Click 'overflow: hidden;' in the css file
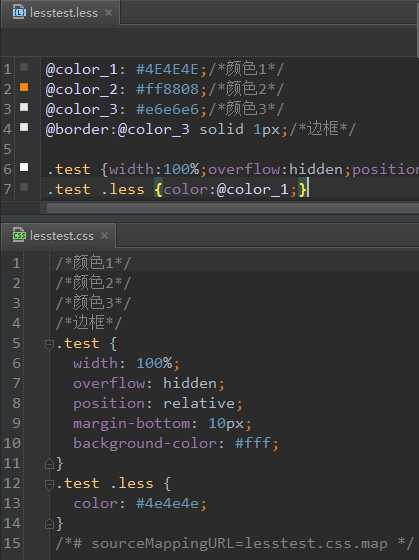The width and height of the screenshot is (419, 560). click(149, 384)
